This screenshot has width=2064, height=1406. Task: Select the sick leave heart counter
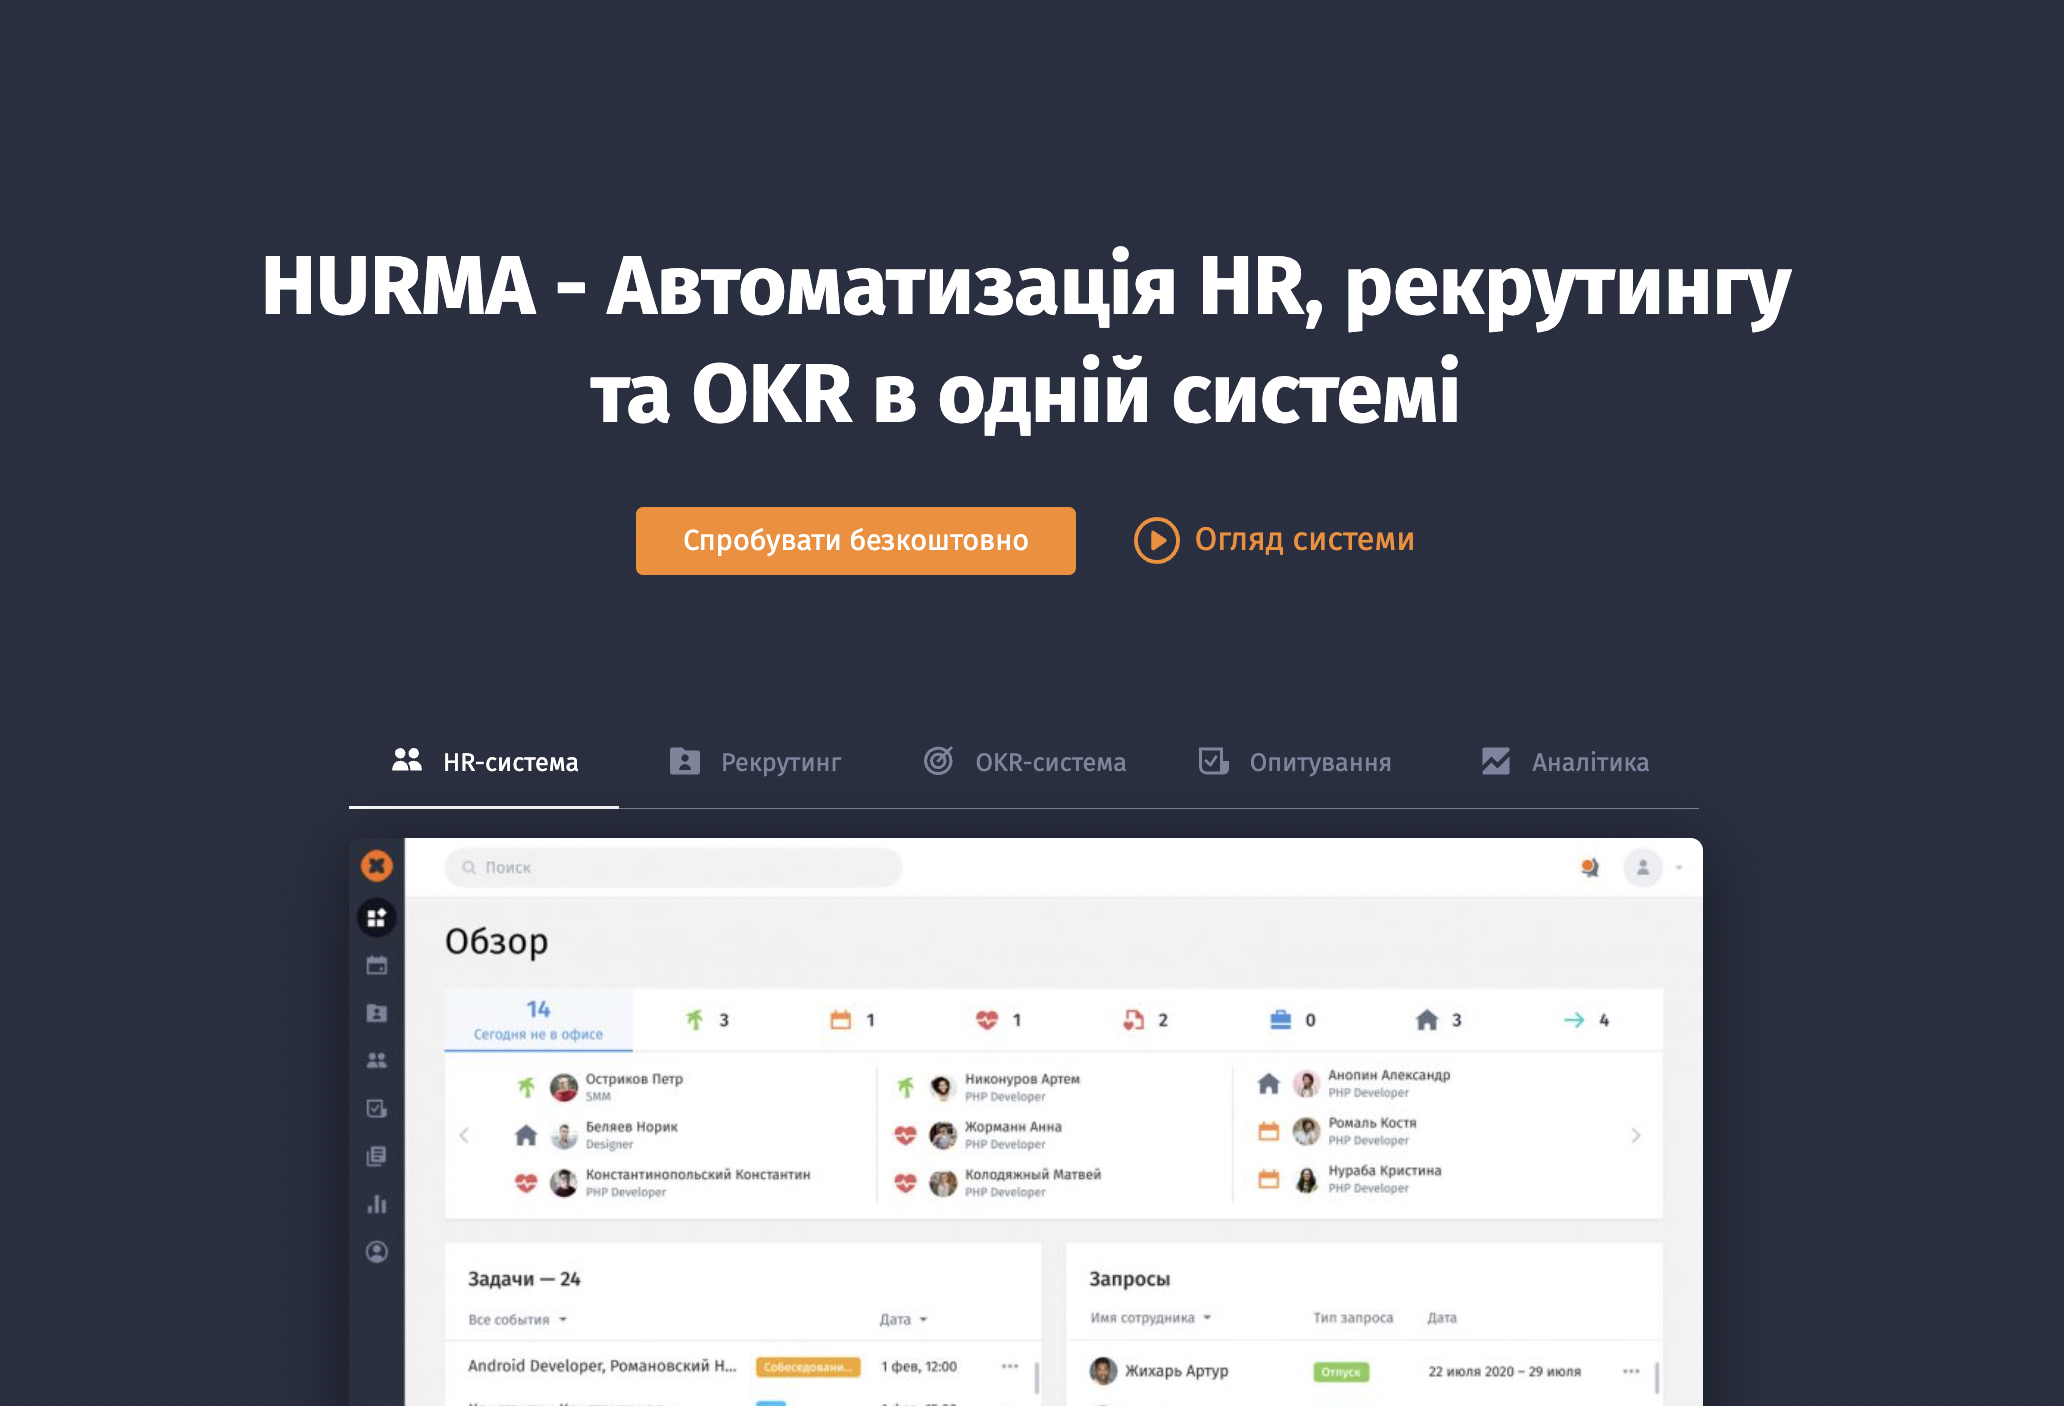[998, 1020]
